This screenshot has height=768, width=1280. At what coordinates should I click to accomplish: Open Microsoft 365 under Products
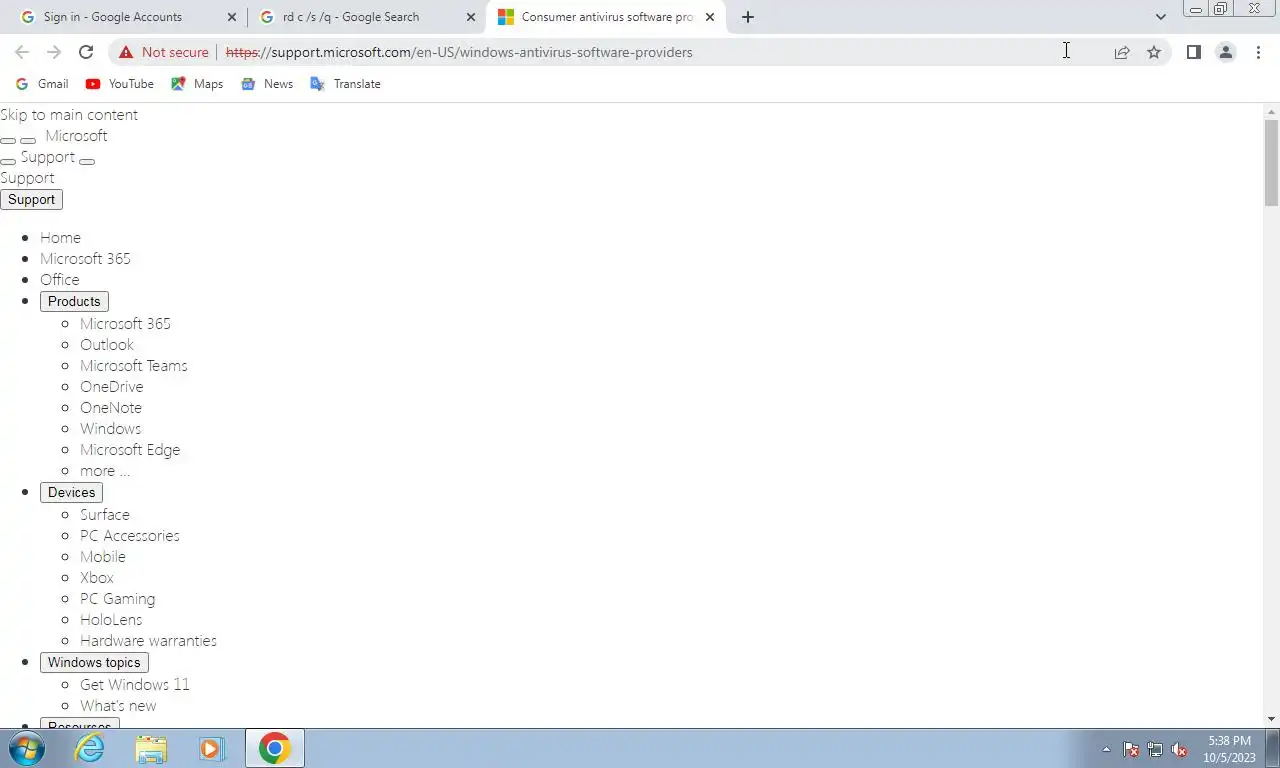(x=125, y=324)
